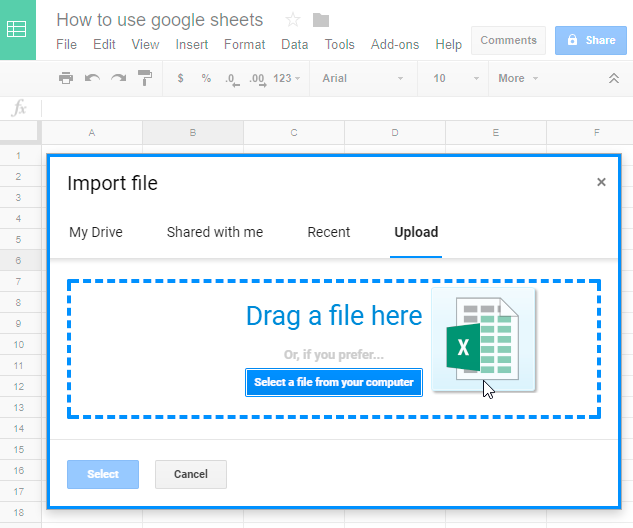This screenshot has width=633, height=528.
Task: Select column E header
Action: coord(496,132)
